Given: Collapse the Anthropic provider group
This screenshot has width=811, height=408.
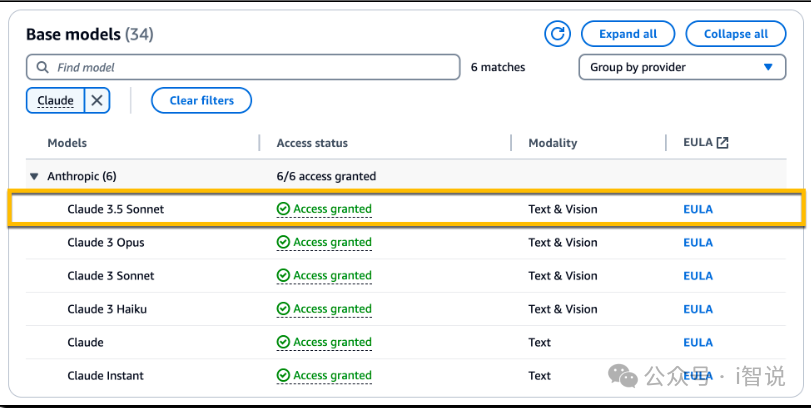Looking at the screenshot, I should pyautogui.click(x=34, y=177).
